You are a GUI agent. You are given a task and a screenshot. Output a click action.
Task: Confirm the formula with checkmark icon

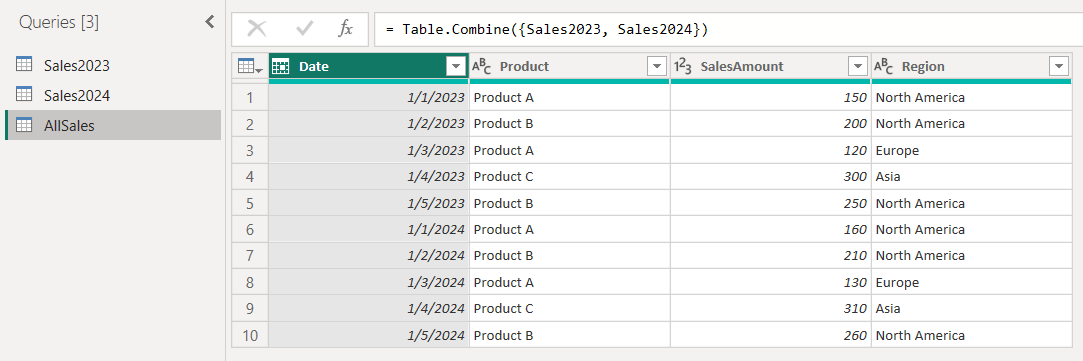304,29
